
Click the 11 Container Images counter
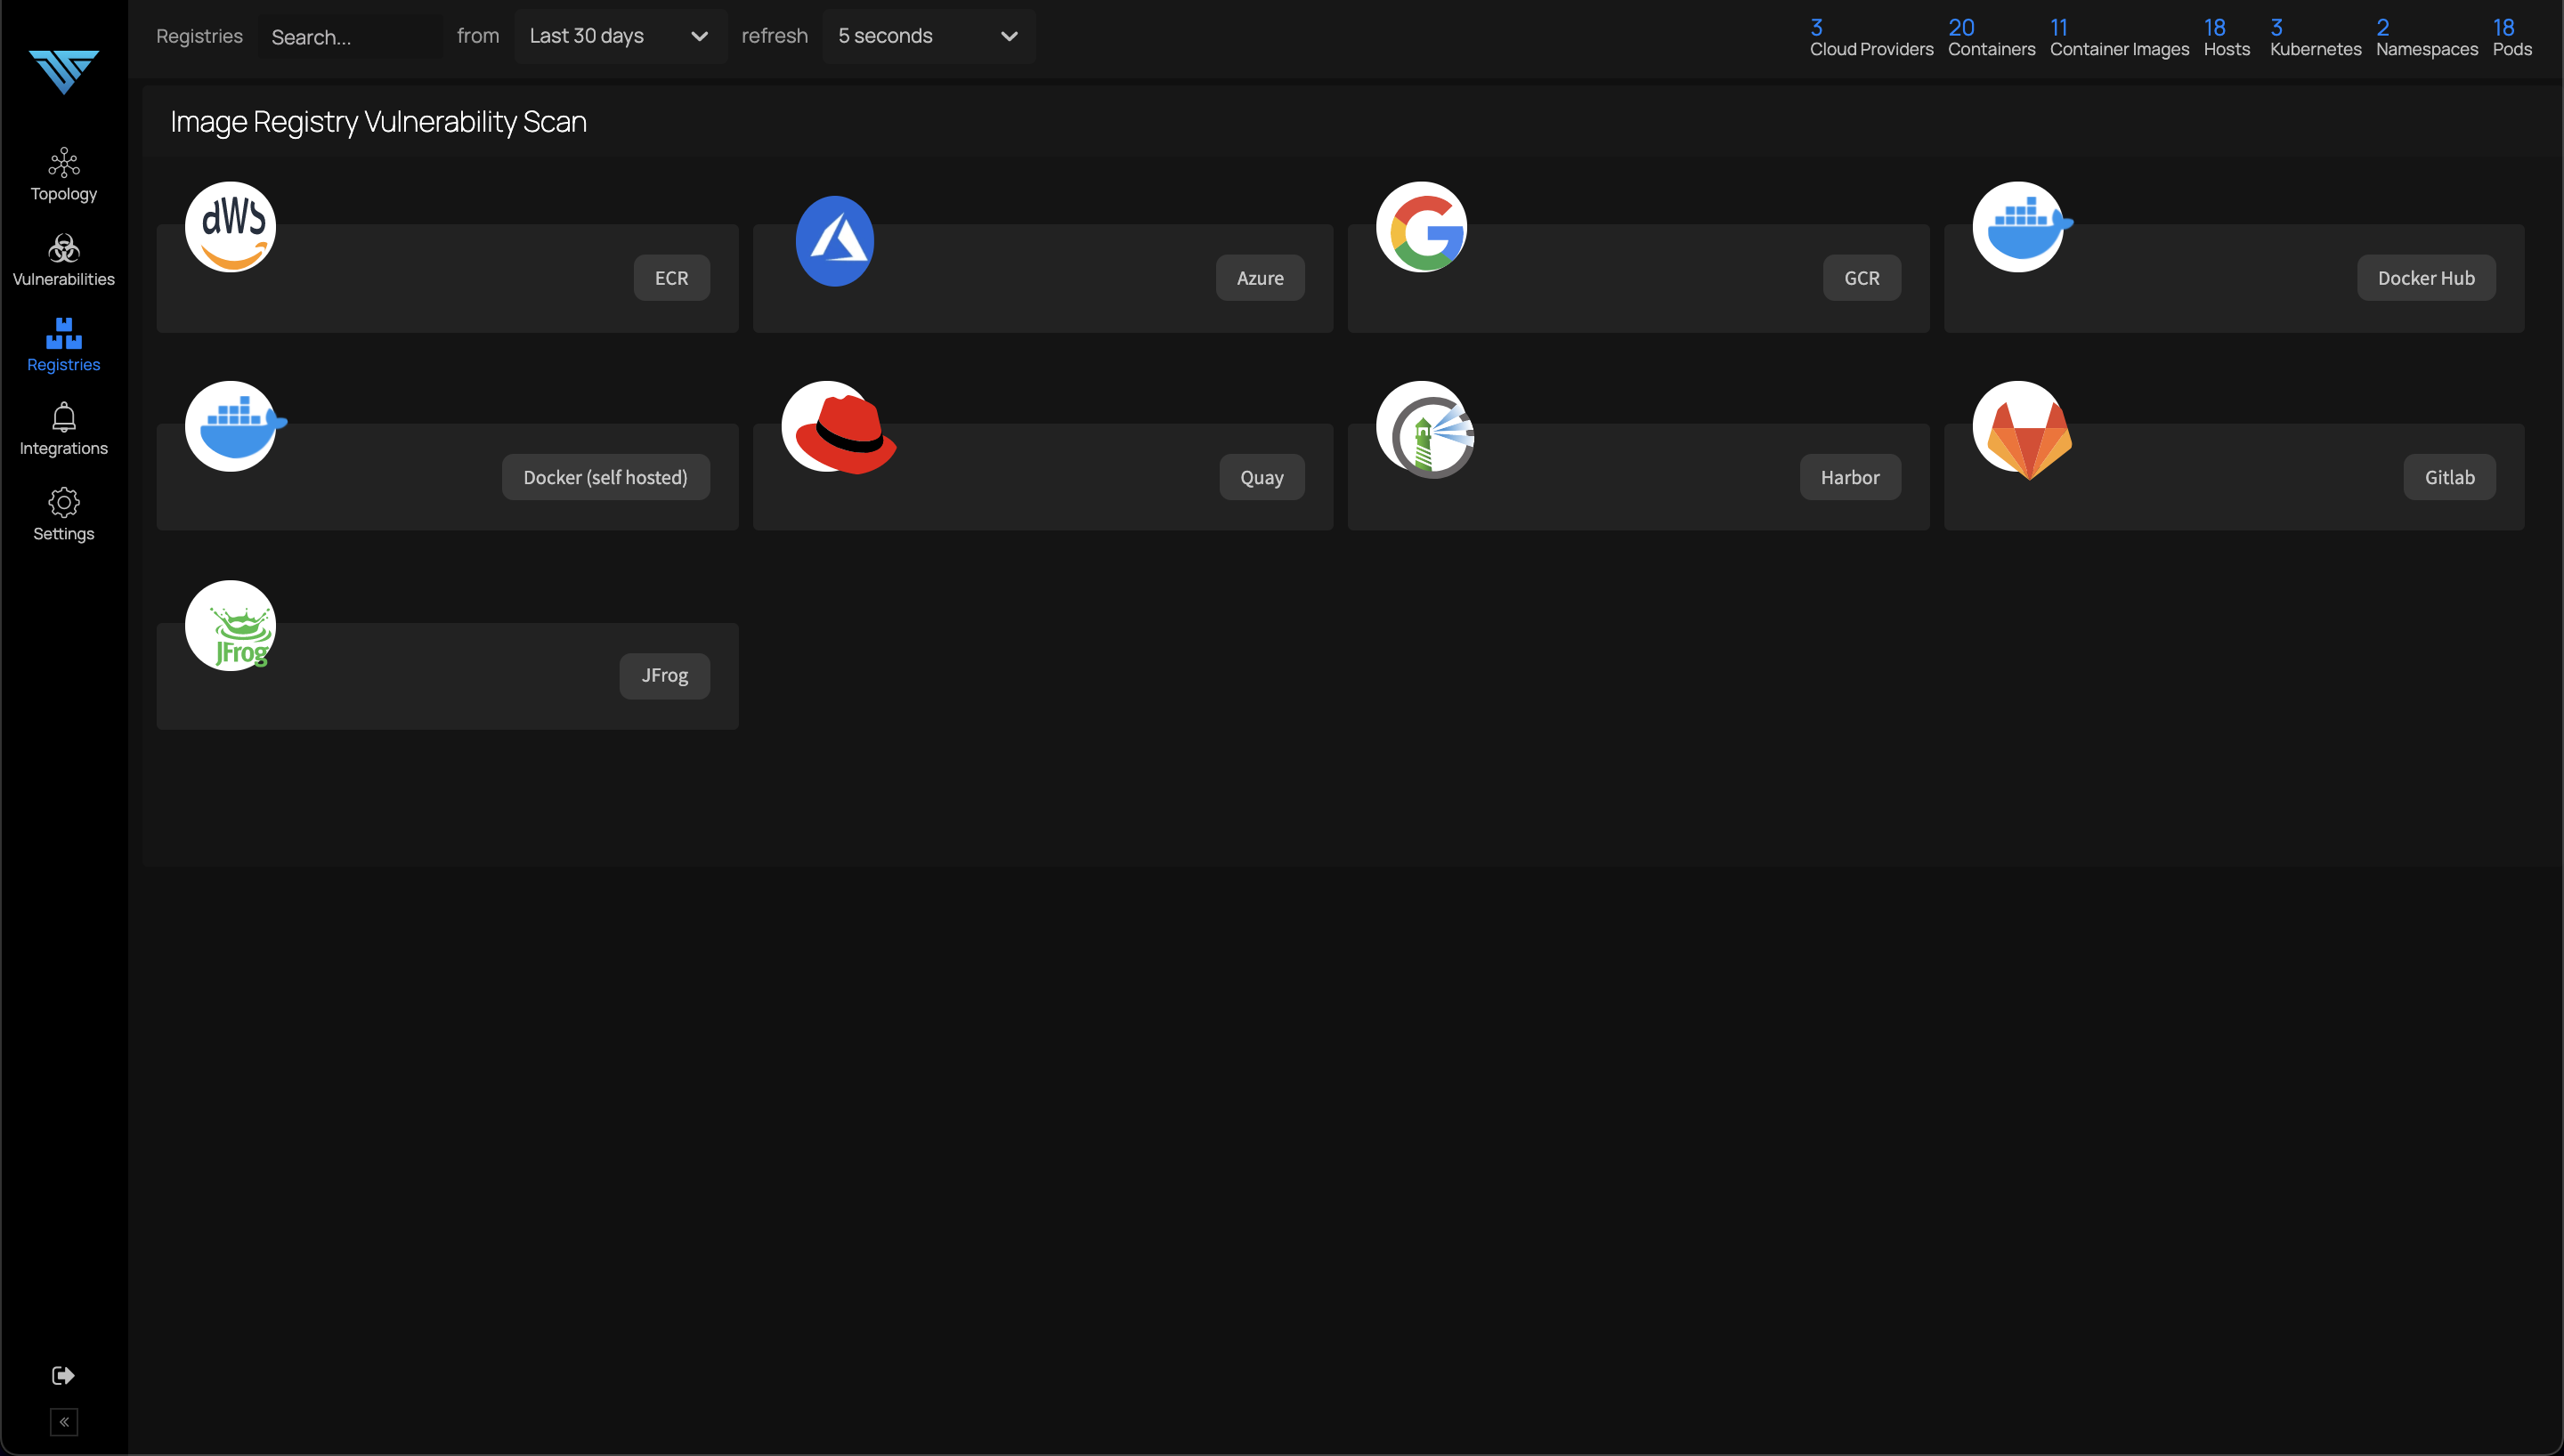(x=2119, y=38)
